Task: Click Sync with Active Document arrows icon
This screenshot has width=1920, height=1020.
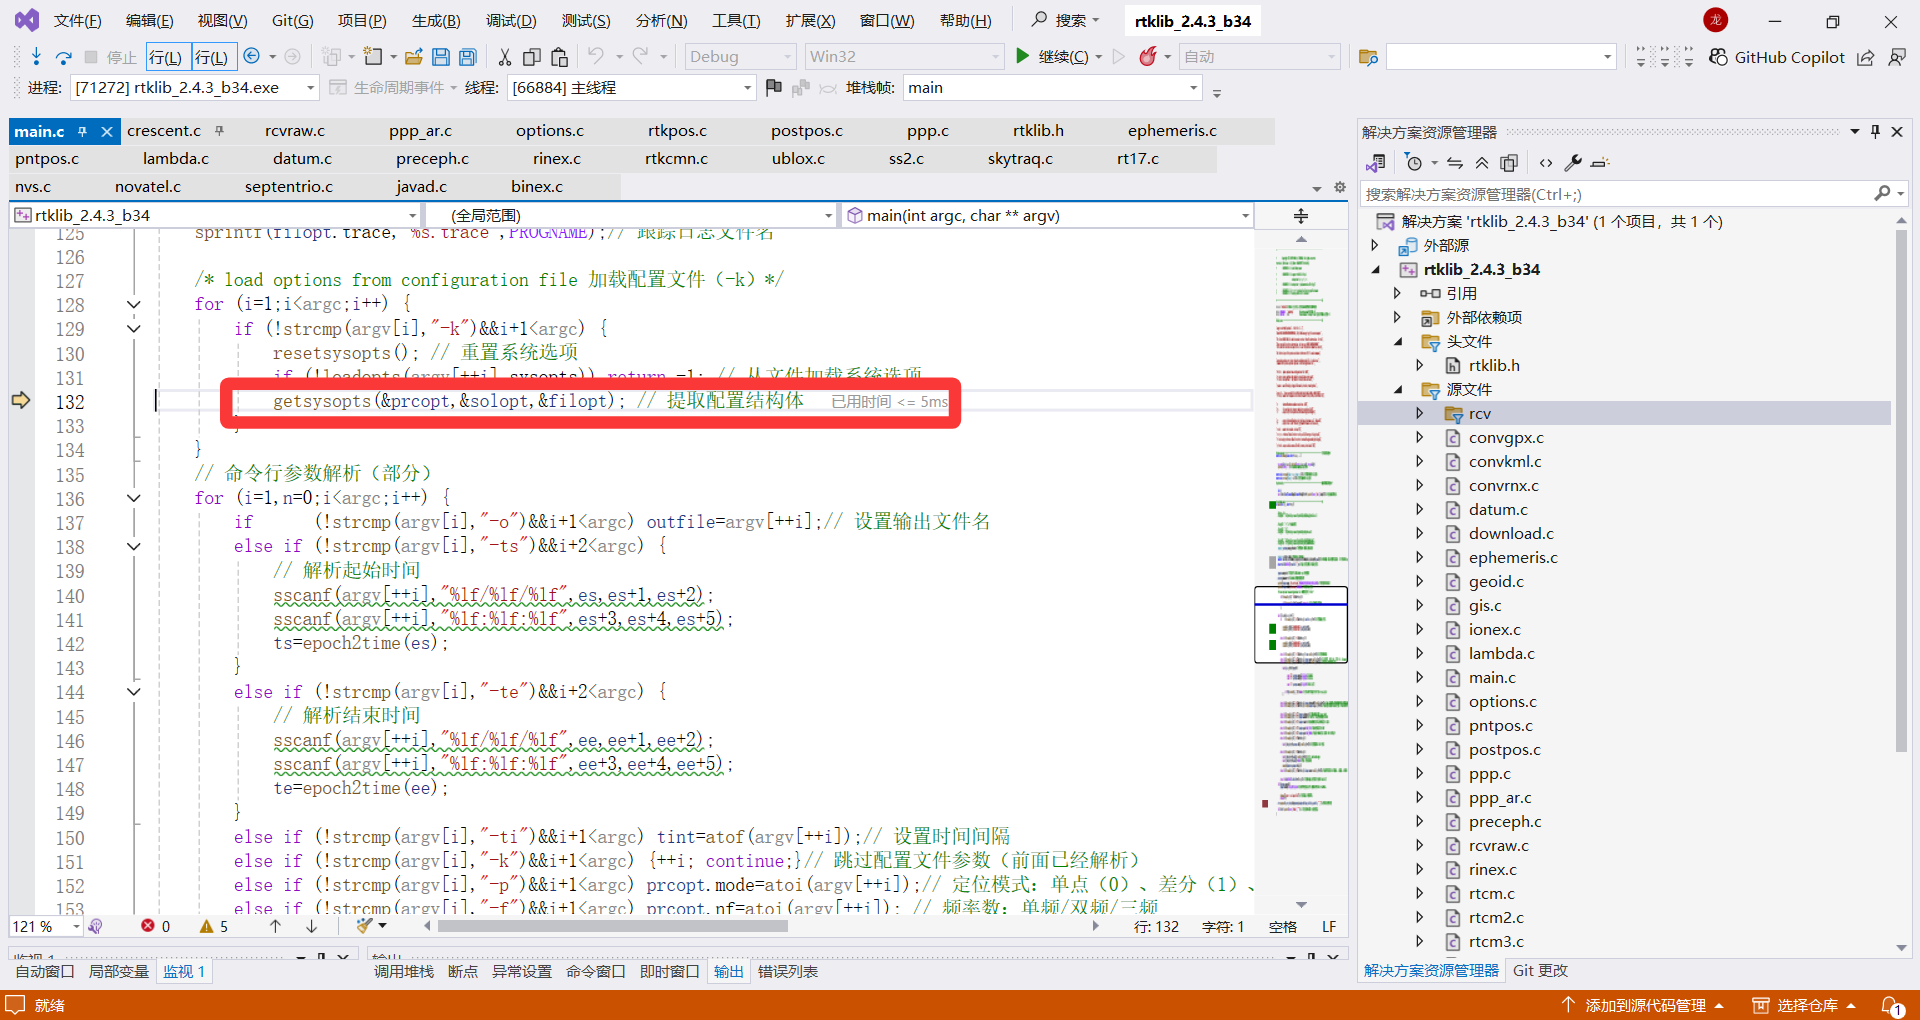Action: tap(1455, 163)
